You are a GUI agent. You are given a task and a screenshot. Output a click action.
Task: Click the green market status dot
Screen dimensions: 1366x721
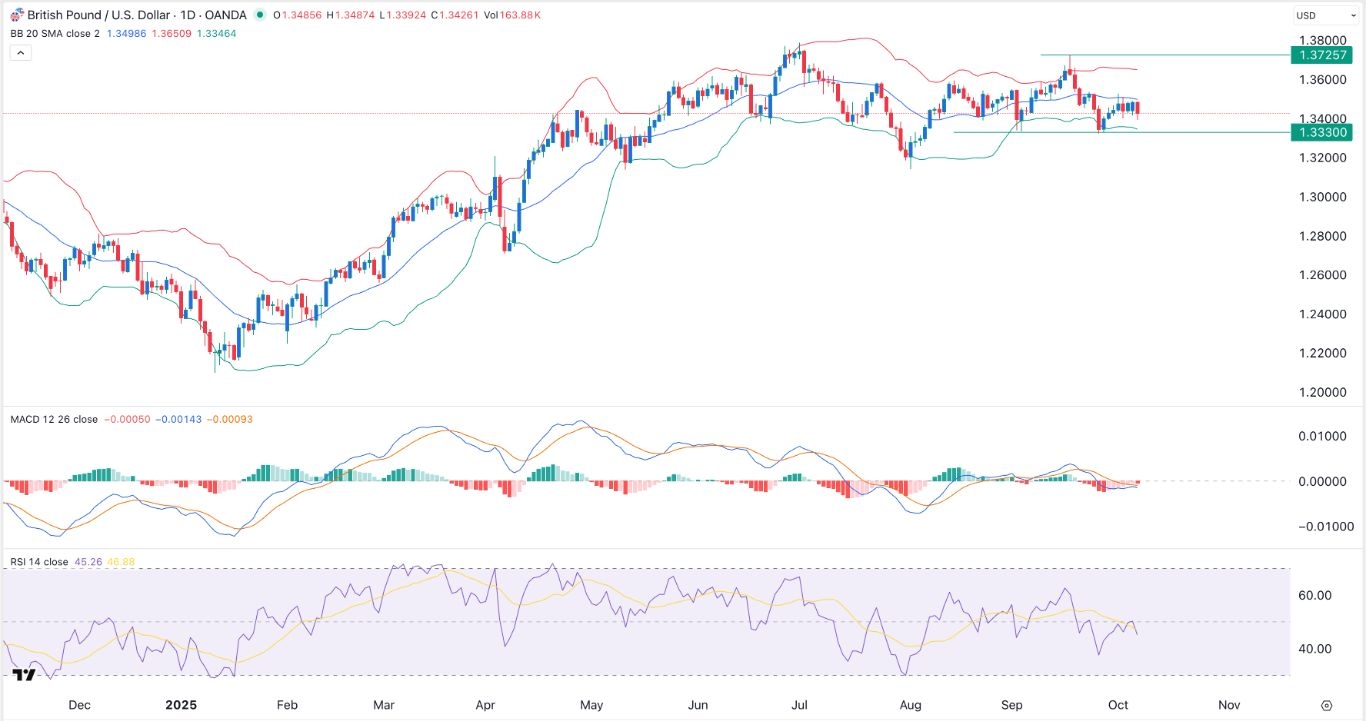260,15
